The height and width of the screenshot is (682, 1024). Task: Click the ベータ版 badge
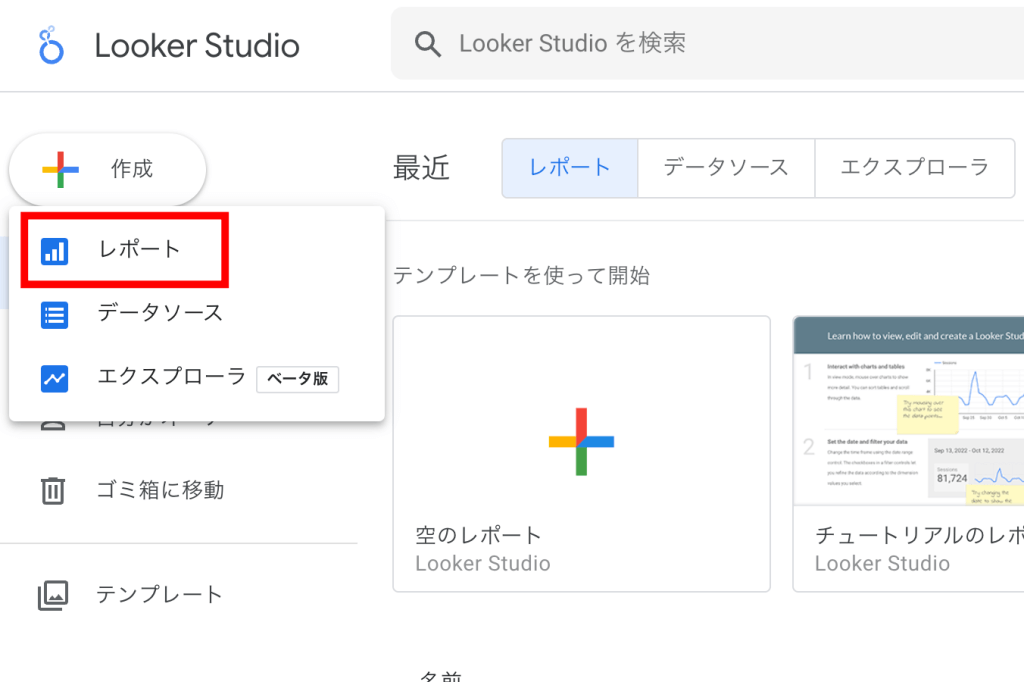pyautogui.click(x=298, y=379)
